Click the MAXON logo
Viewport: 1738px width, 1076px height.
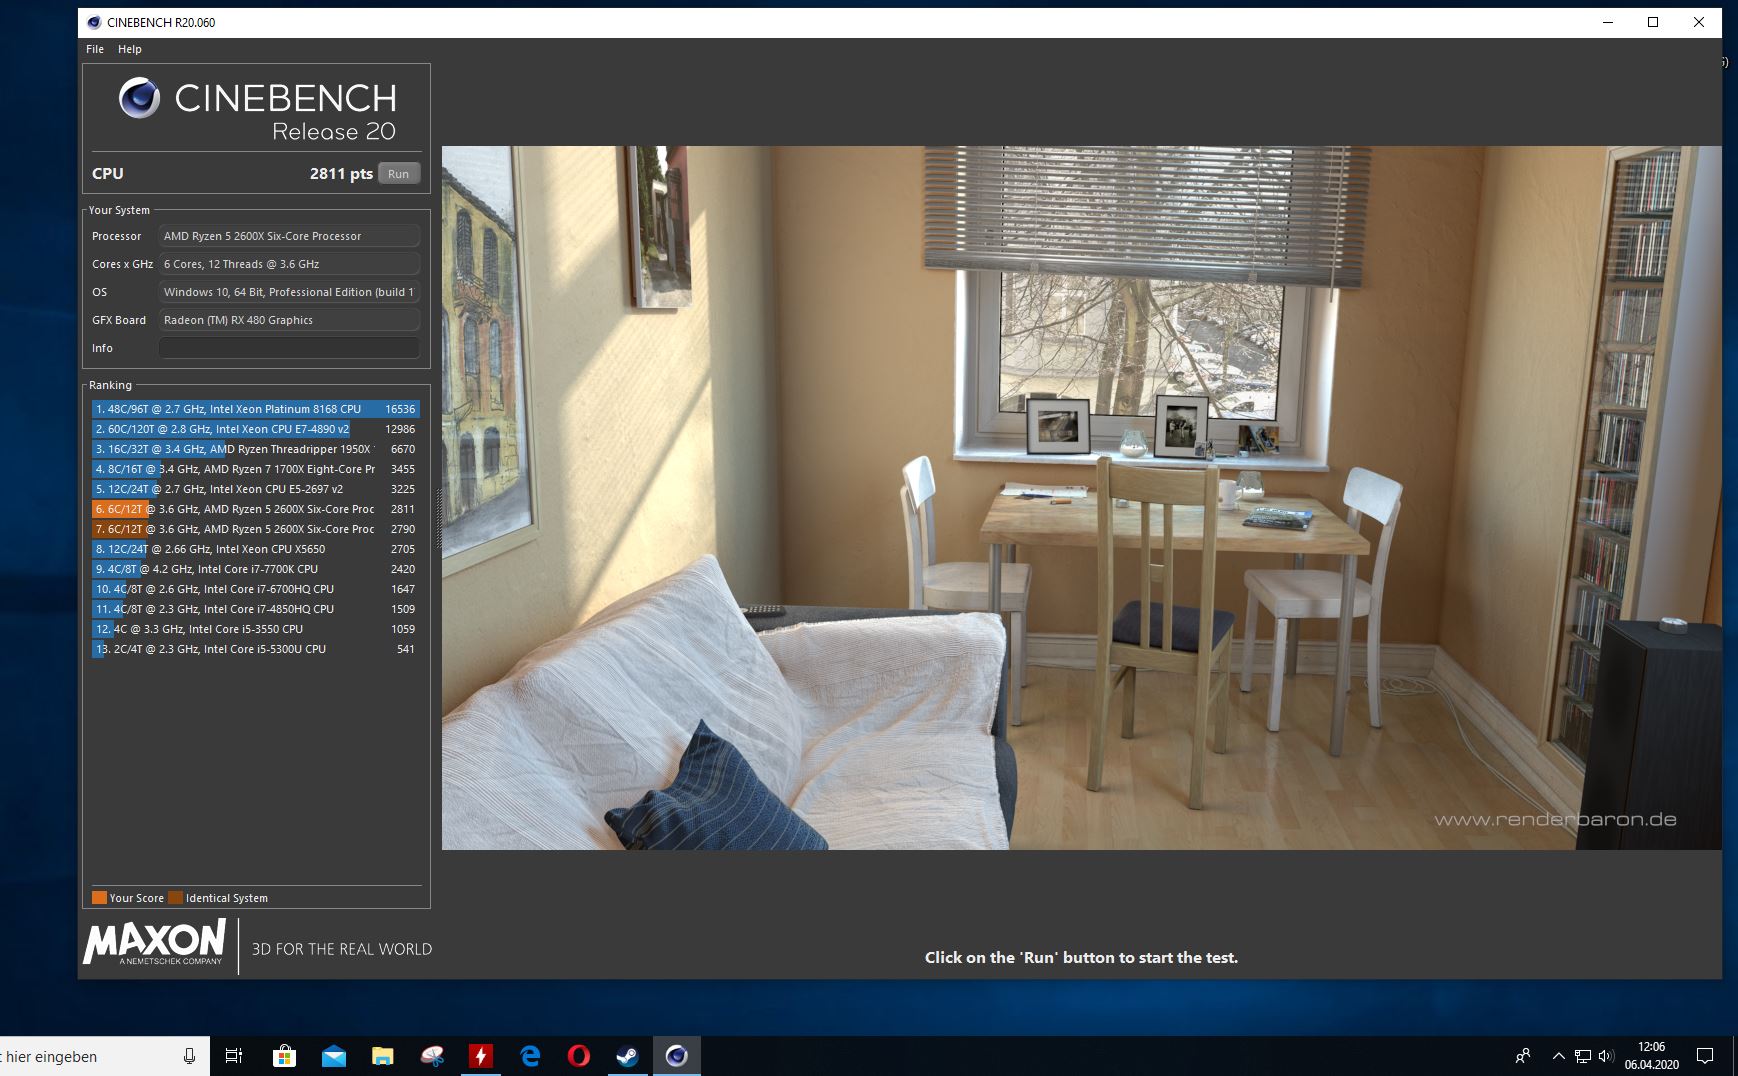point(155,943)
